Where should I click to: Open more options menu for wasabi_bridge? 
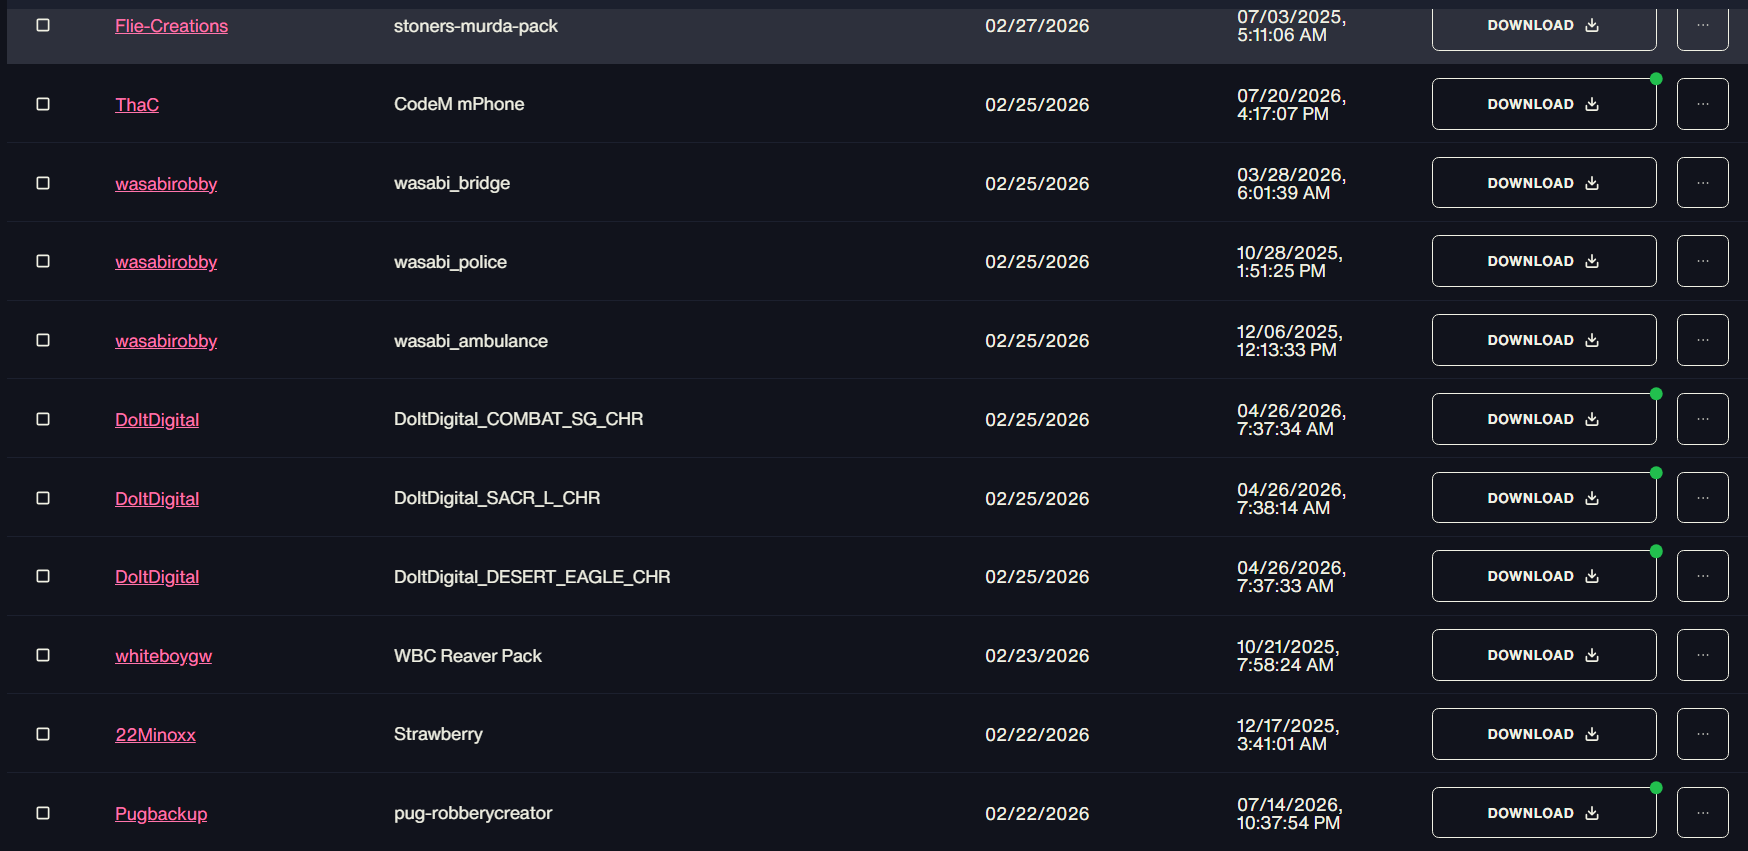[x=1702, y=183]
